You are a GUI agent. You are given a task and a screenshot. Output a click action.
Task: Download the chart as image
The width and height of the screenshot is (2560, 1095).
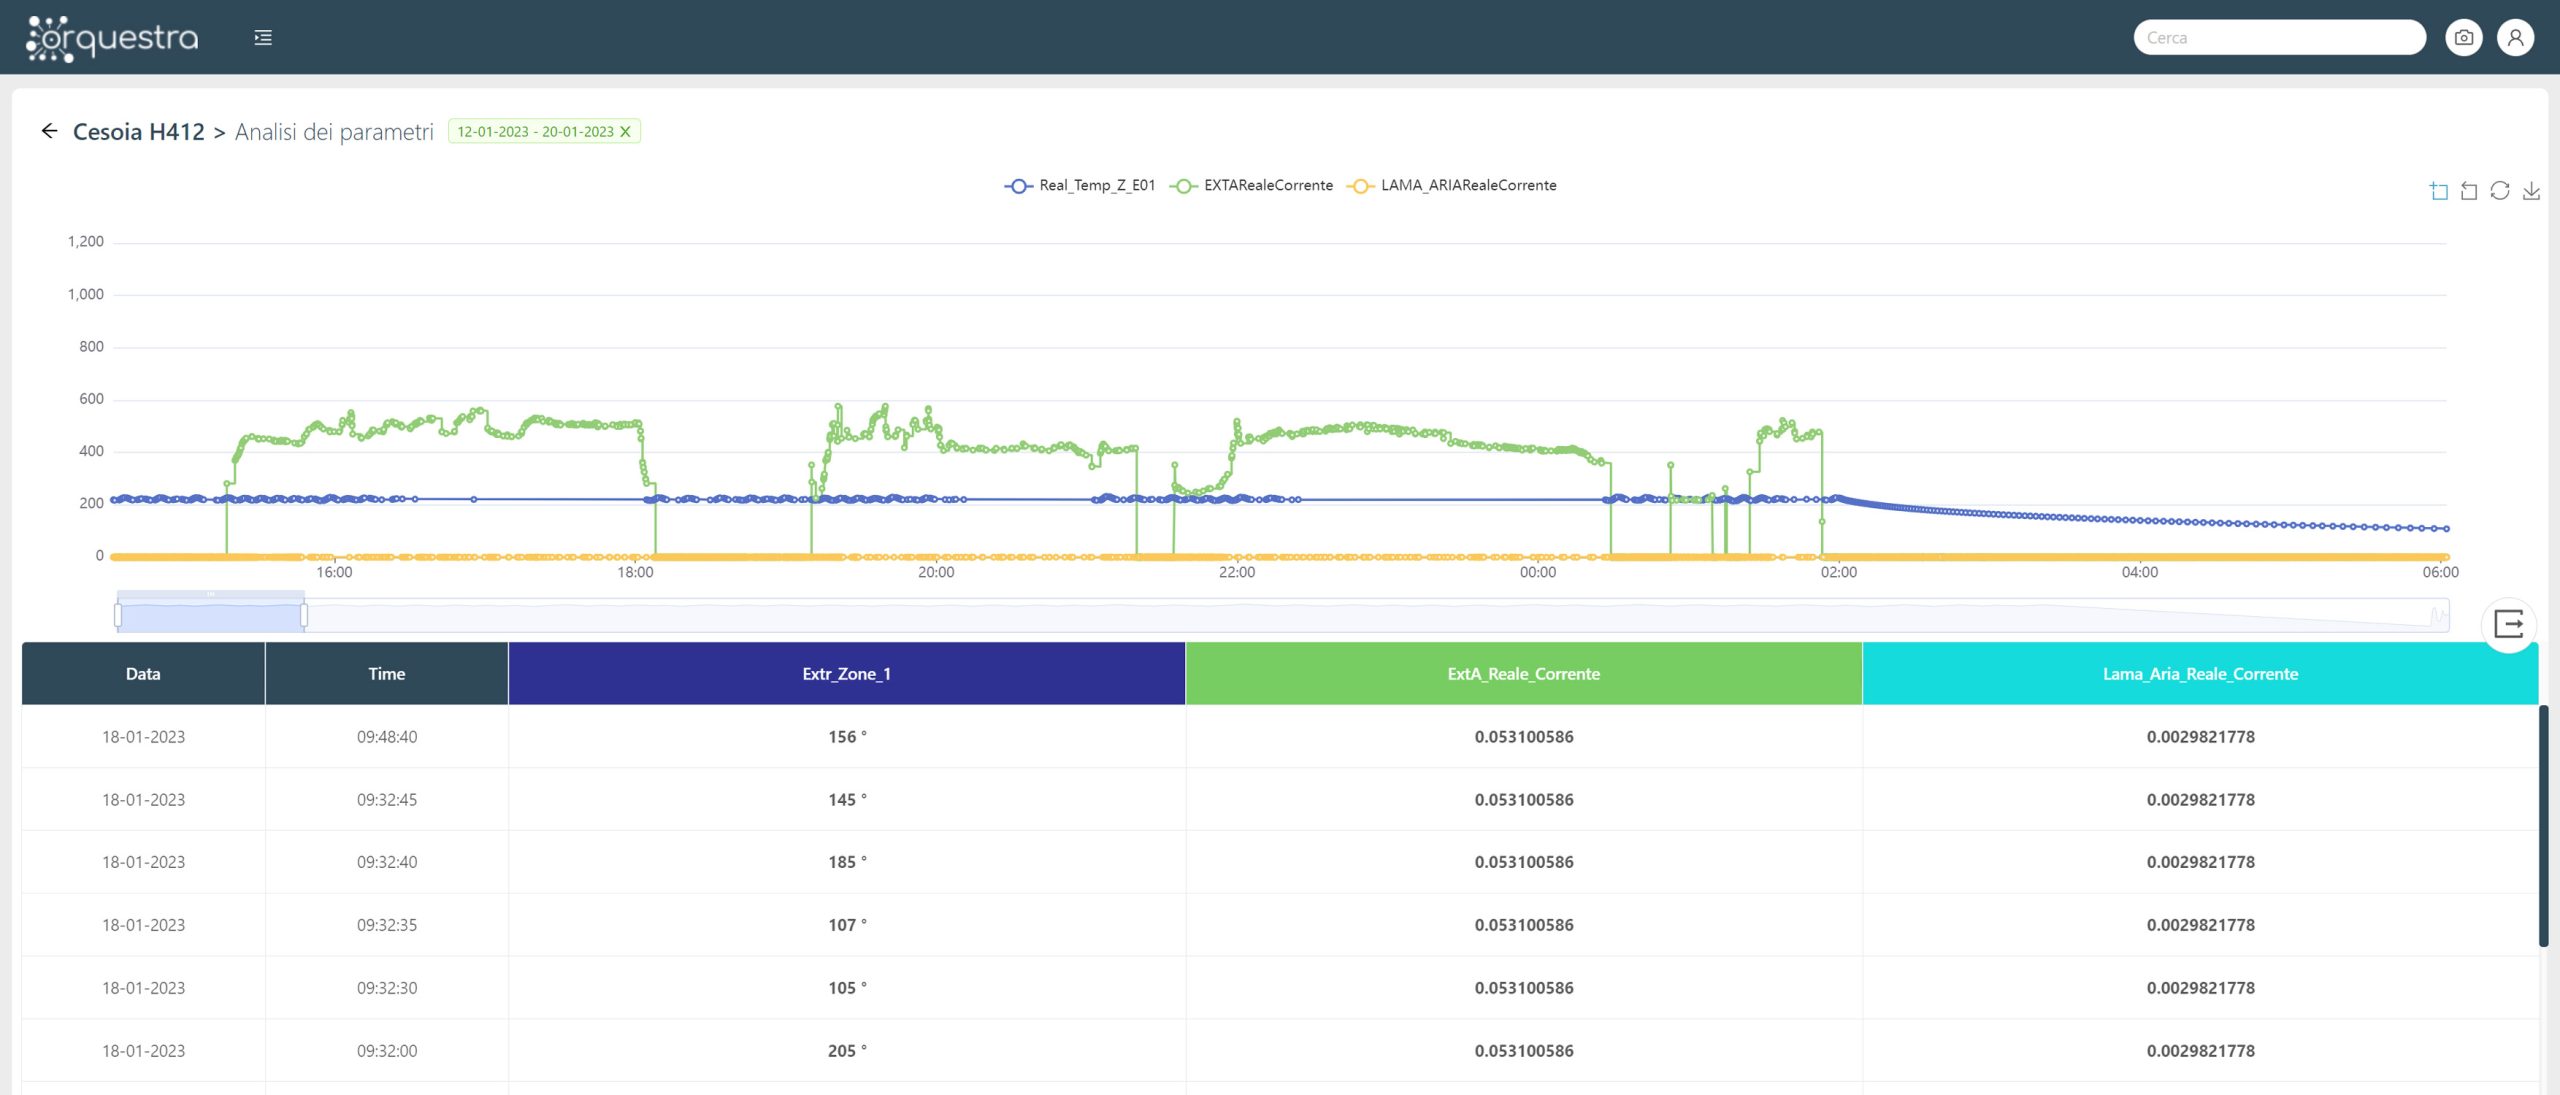click(x=2531, y=191)
